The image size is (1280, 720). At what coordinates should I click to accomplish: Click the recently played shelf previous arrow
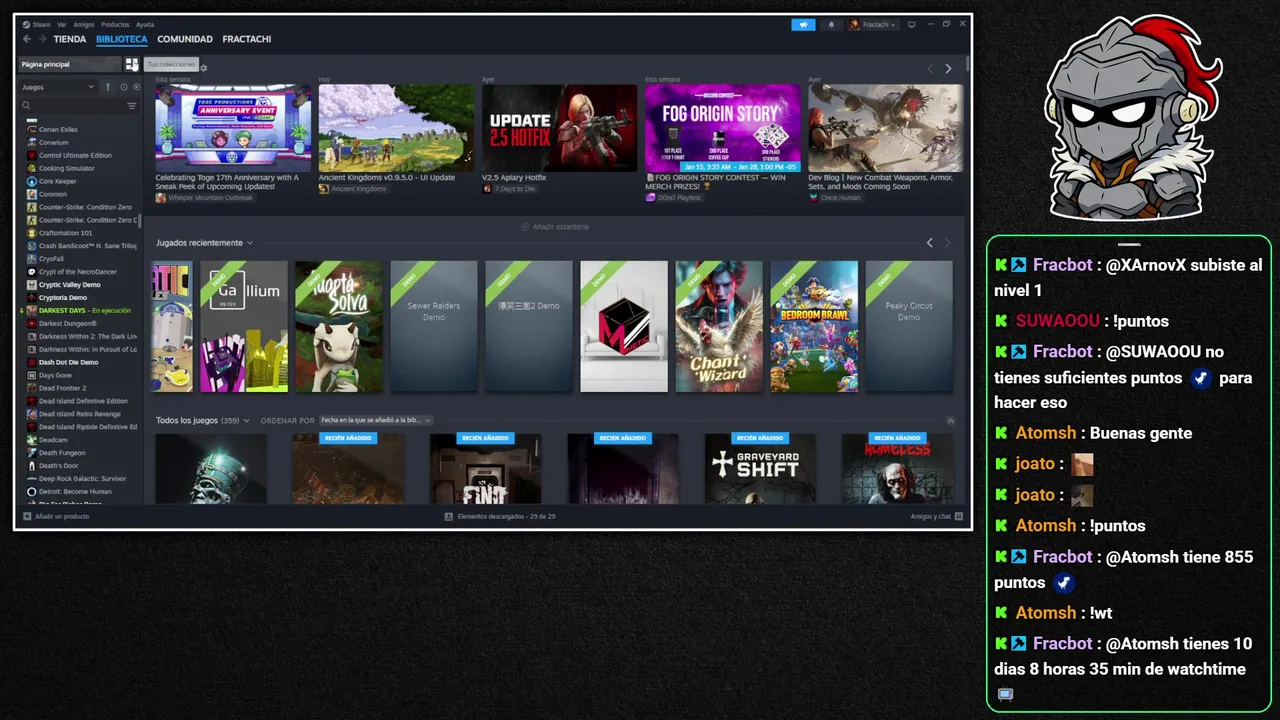[929, 243]
